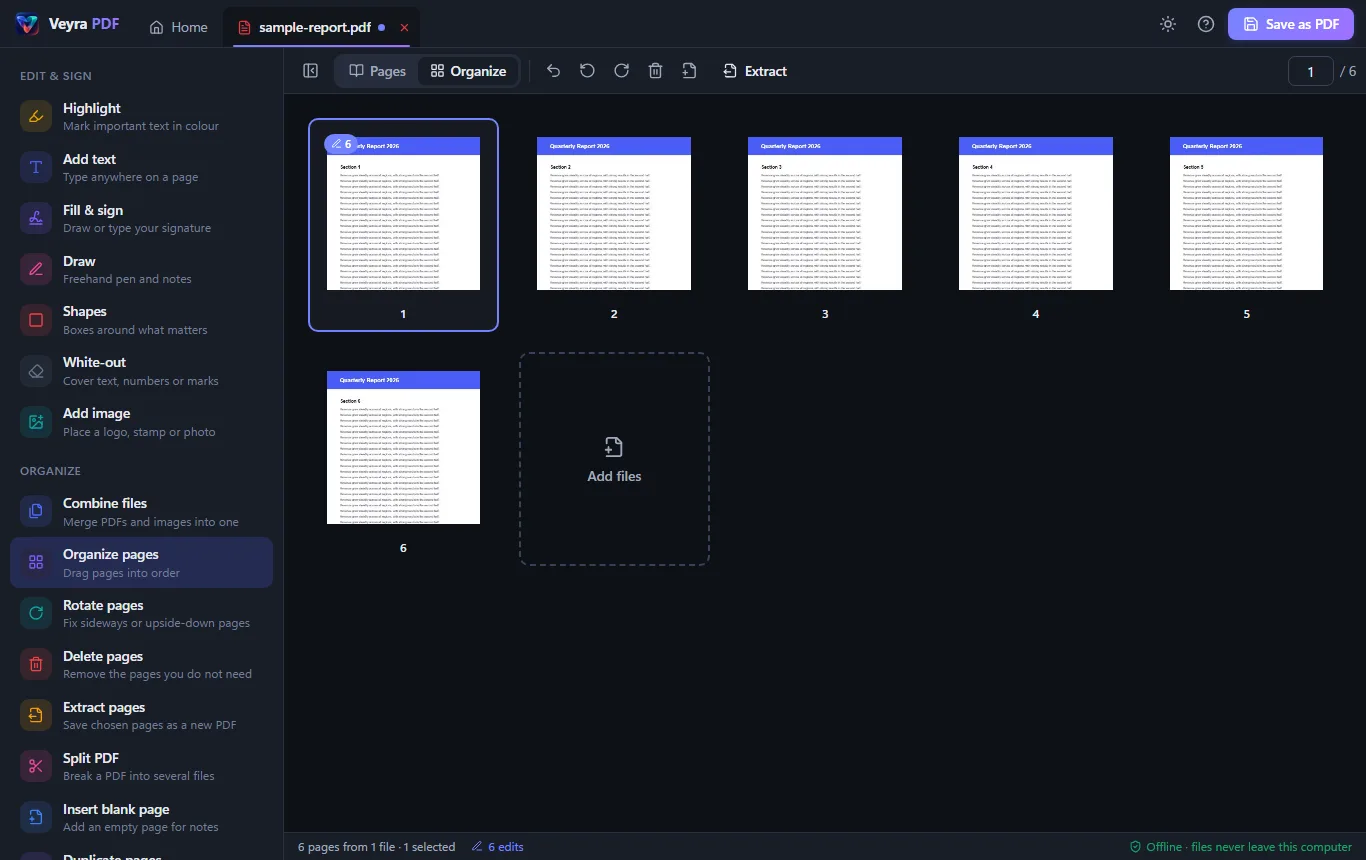Delete selected page with trash icon
Viewport: 1366px width, 860px height.
655,71
